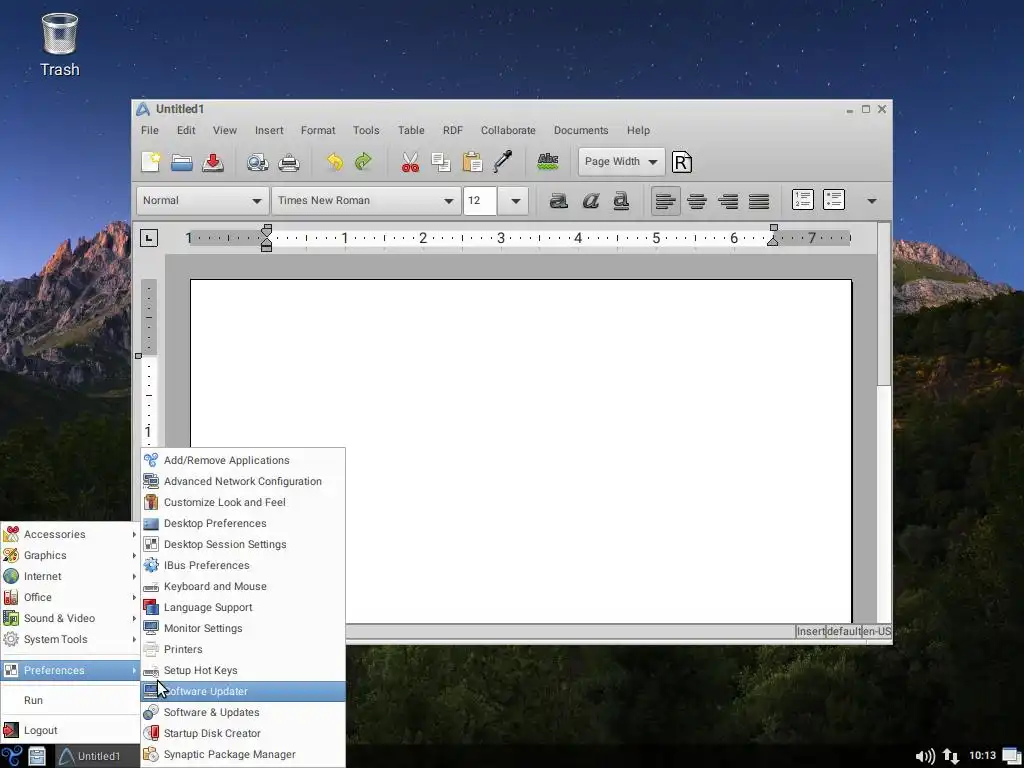Toggle numbered list formatting
Image resolution: width=1024 pixels, height=768 pixels.
coord(803,200)
